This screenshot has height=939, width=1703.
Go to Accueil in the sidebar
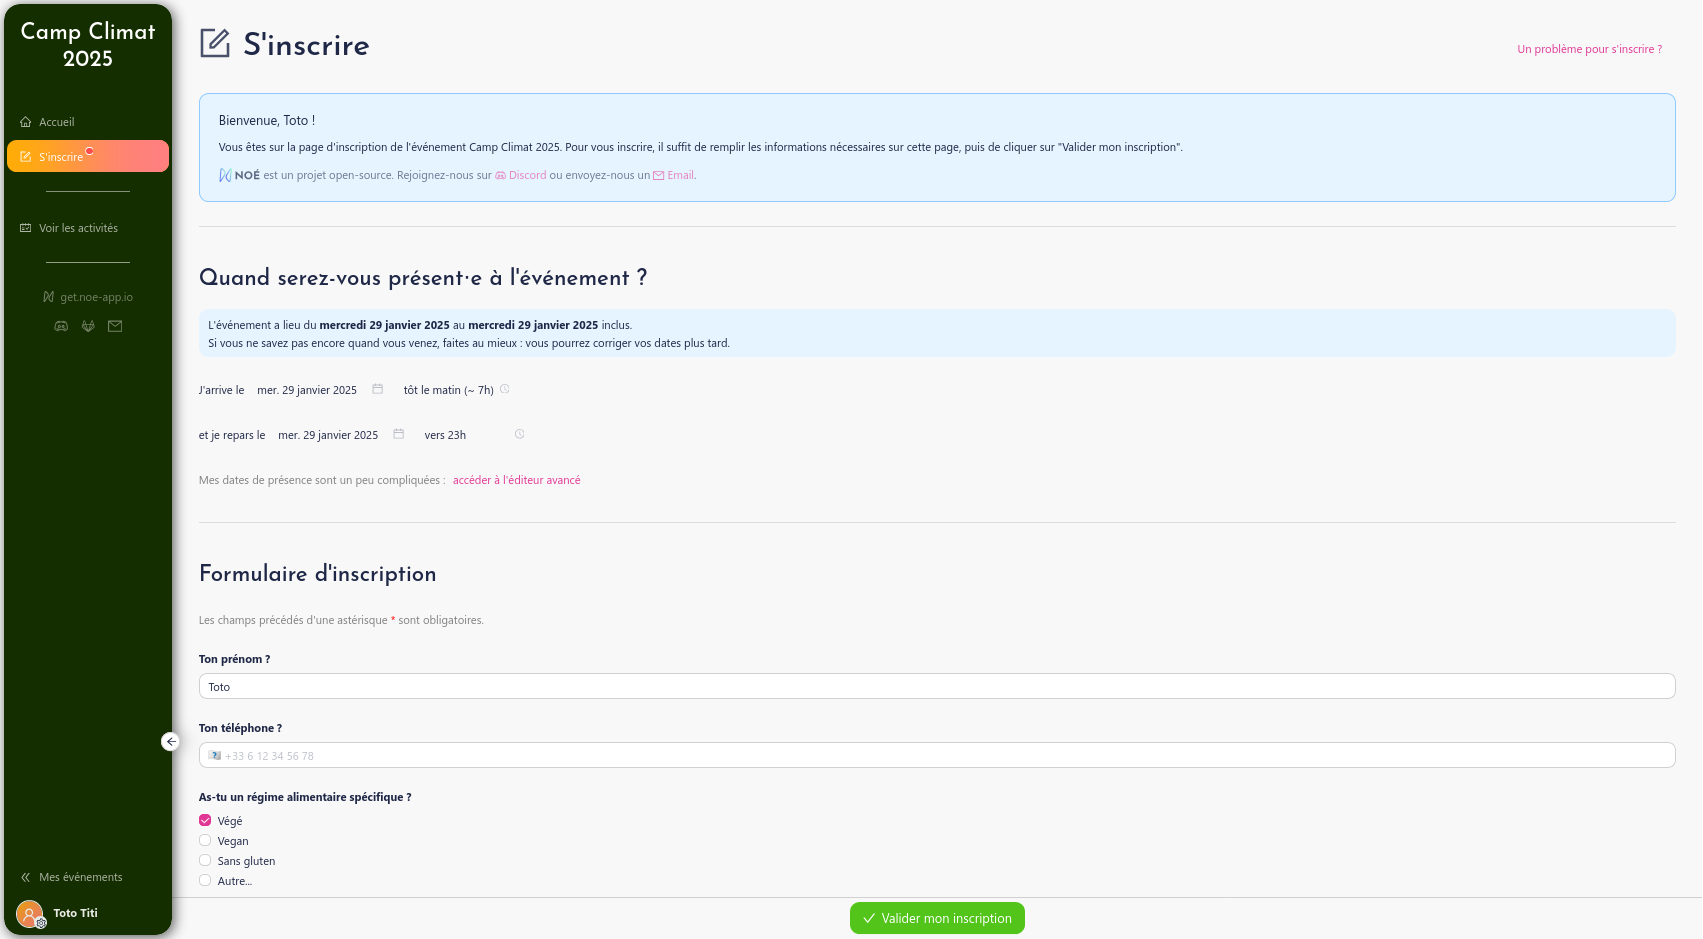pyautogui.click(x=57, y=122)
